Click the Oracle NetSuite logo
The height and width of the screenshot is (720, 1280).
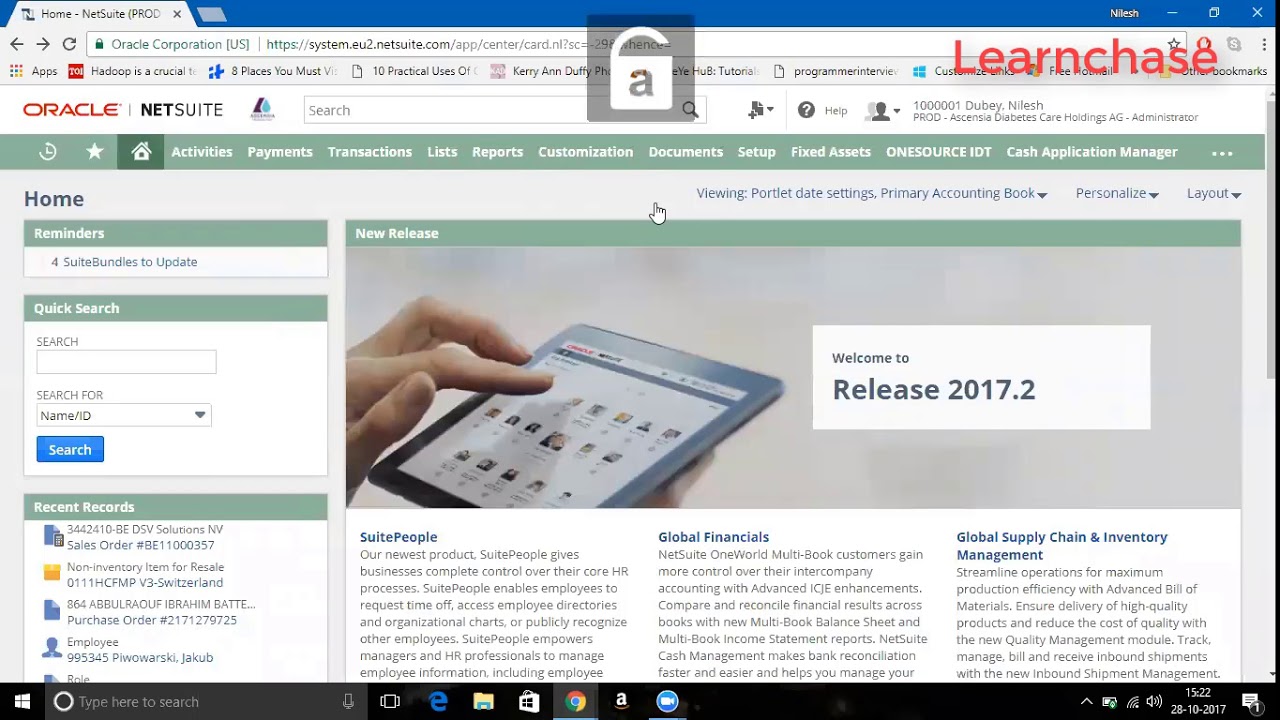pyautogui.click(x=123, y=110)
